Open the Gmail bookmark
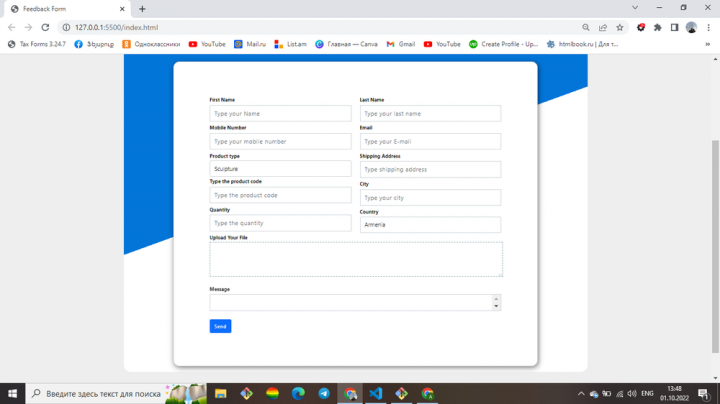The width and height of the screenshot is (720, 404). [401, 44]
